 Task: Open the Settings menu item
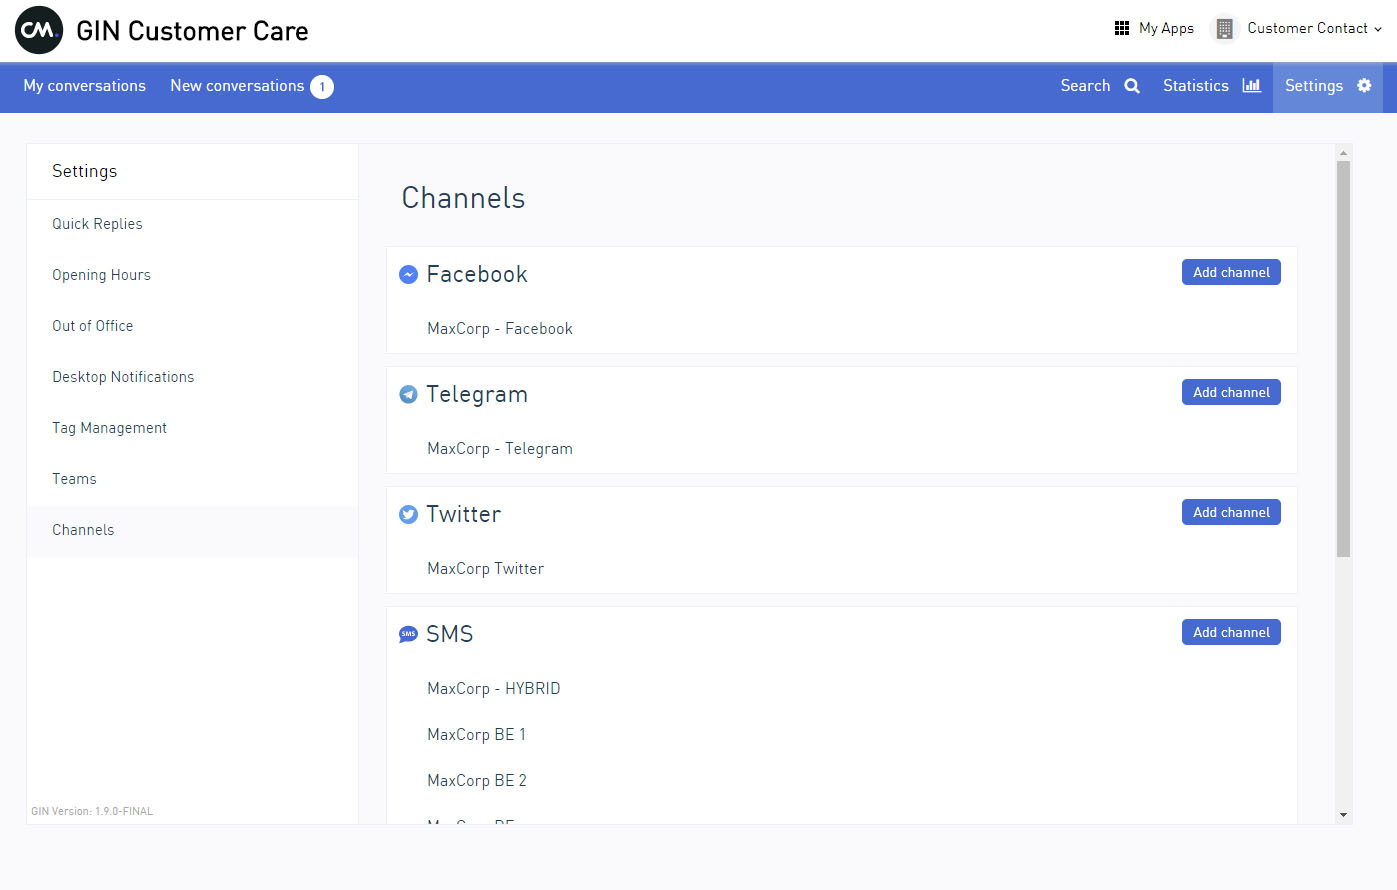coord(1328,88)
